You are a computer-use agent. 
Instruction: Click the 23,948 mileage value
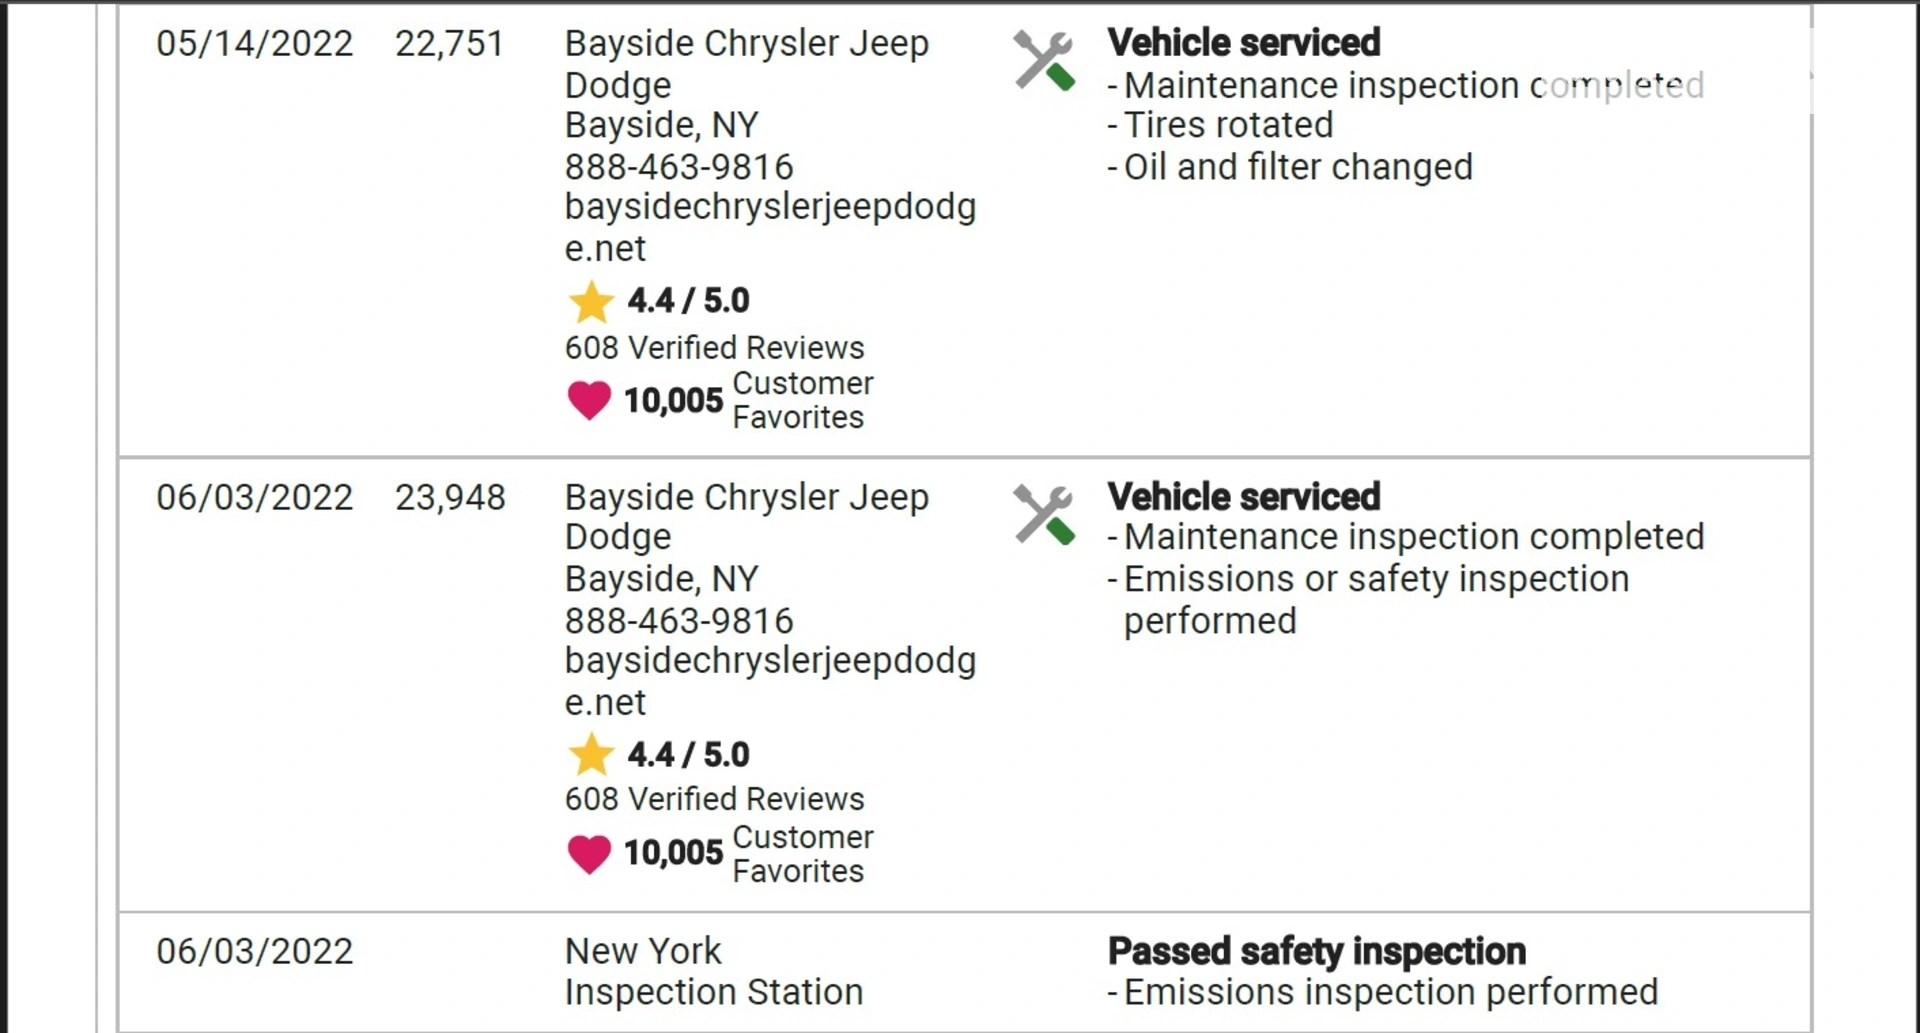click(x=450, y=497)
